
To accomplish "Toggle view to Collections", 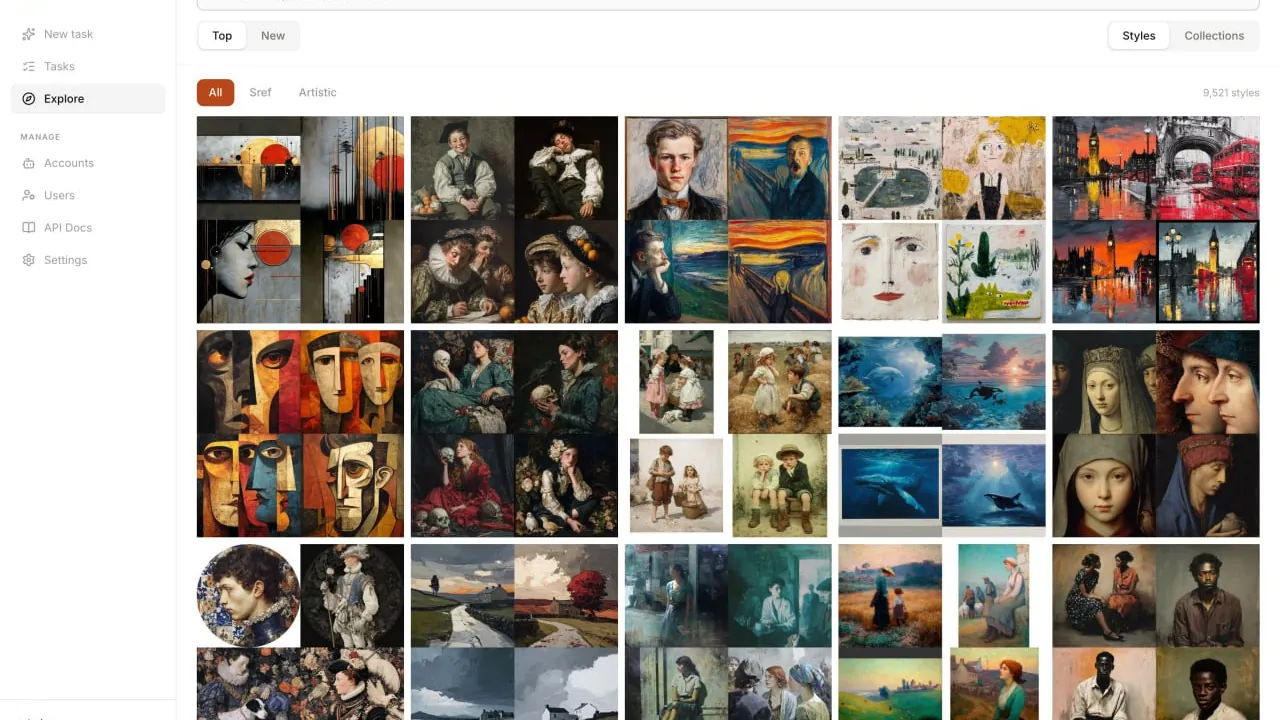I will click(x=1214, y=36).
